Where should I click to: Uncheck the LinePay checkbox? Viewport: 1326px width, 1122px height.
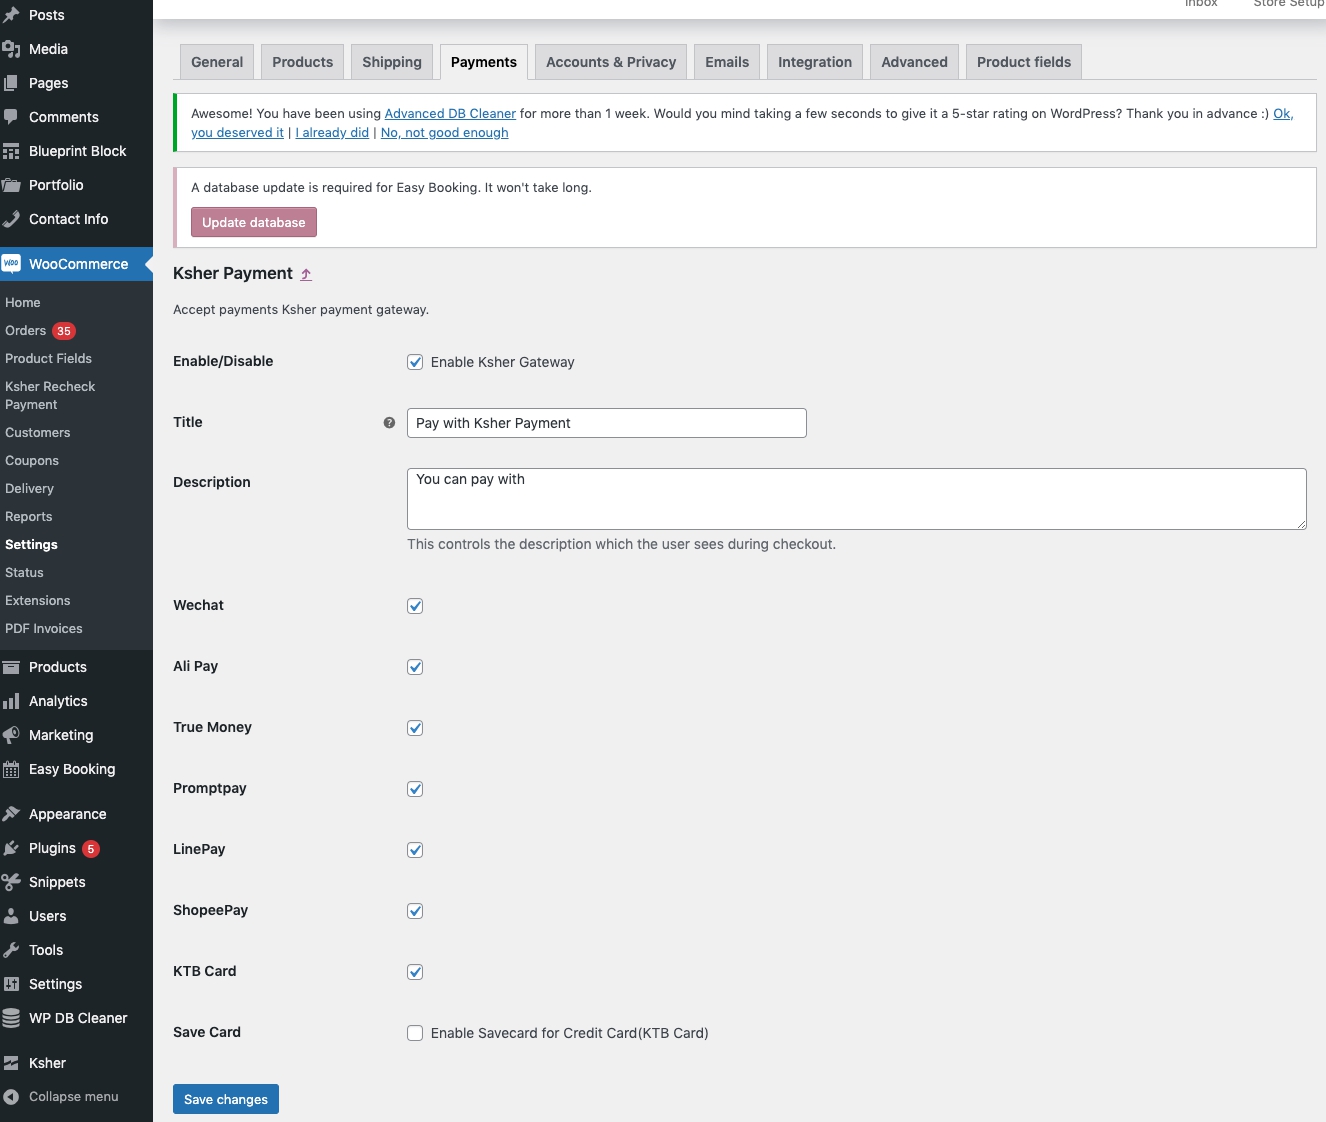415,850
